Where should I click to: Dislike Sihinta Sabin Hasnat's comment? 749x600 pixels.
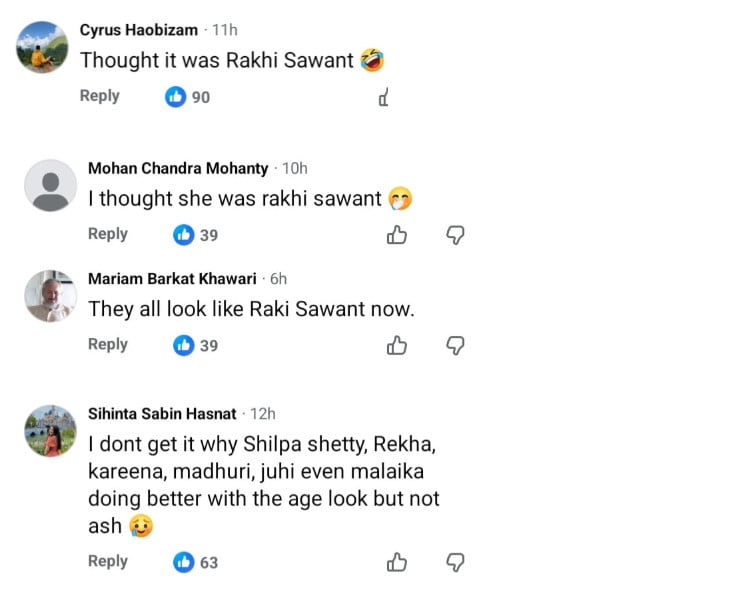tap(455, 563)
